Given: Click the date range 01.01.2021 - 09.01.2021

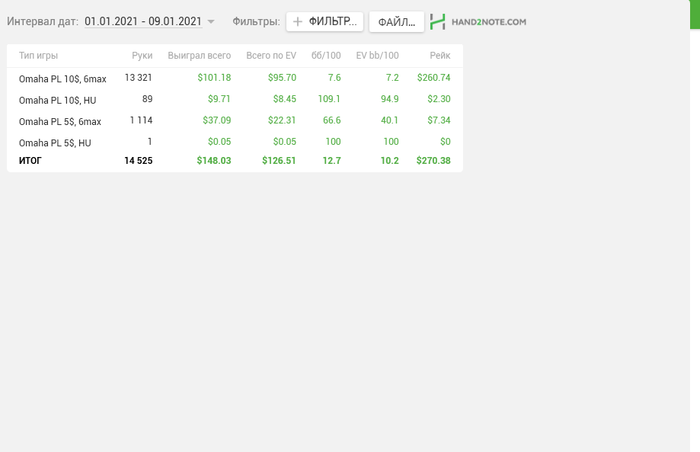Looking at the screenshot, I should pos(143,21).
